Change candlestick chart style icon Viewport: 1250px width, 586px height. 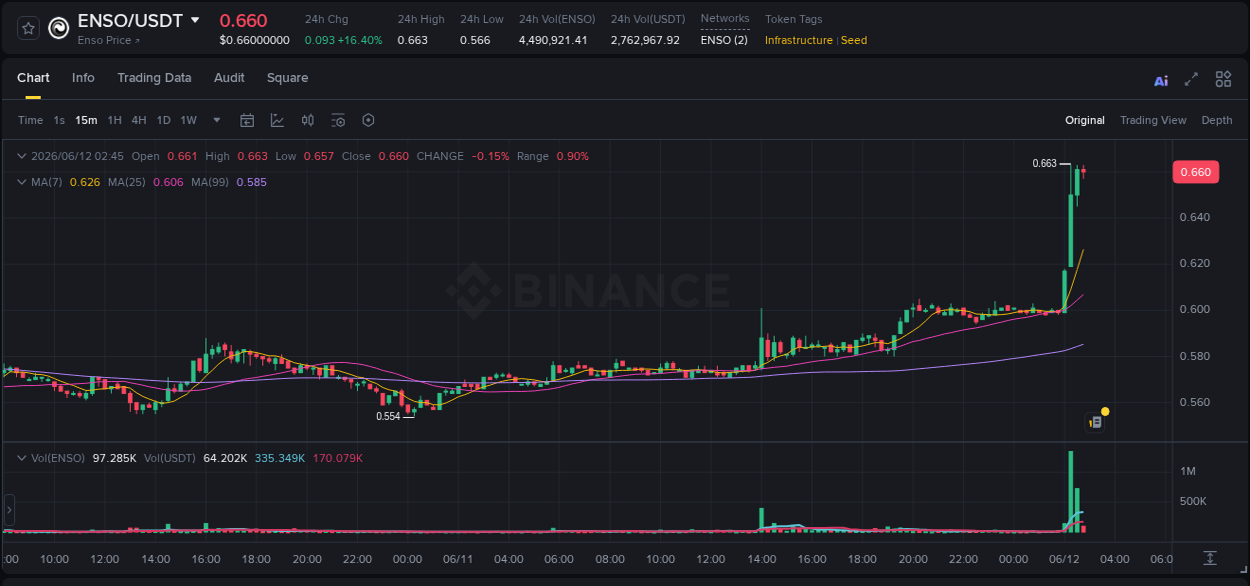pyautogui.click(x=308, y=120)
